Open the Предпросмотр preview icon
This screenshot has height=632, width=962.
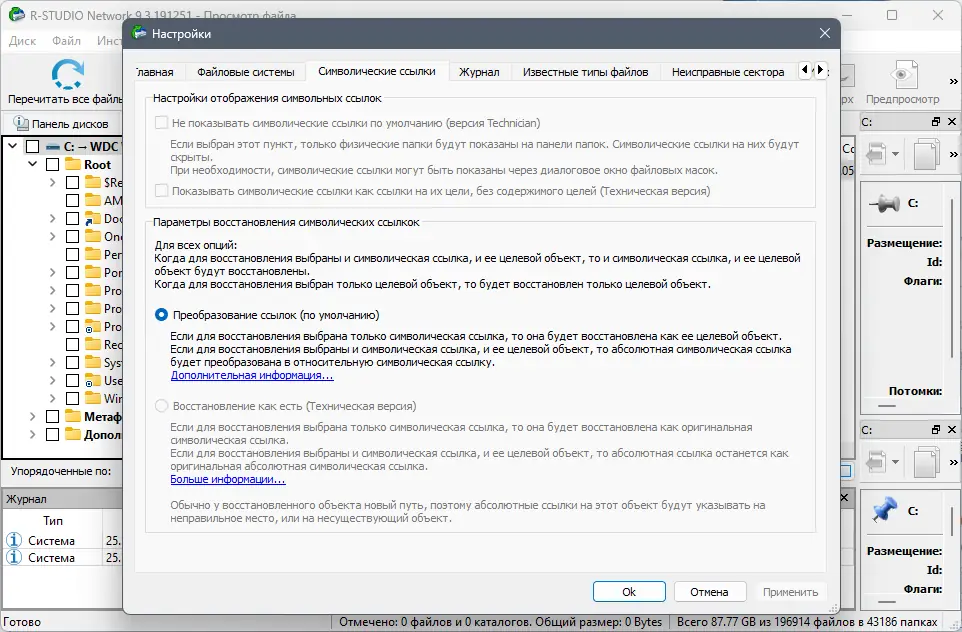[906, 75]
